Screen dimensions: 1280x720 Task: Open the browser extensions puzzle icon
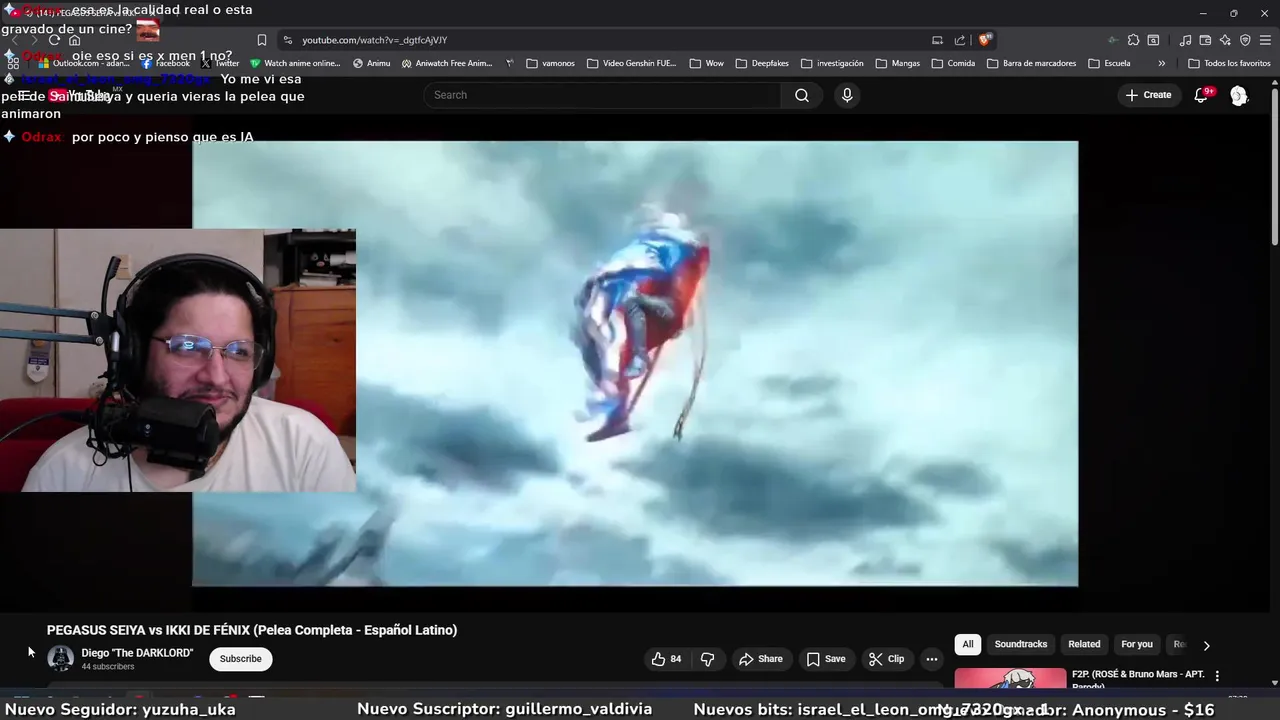(1133, 40)
